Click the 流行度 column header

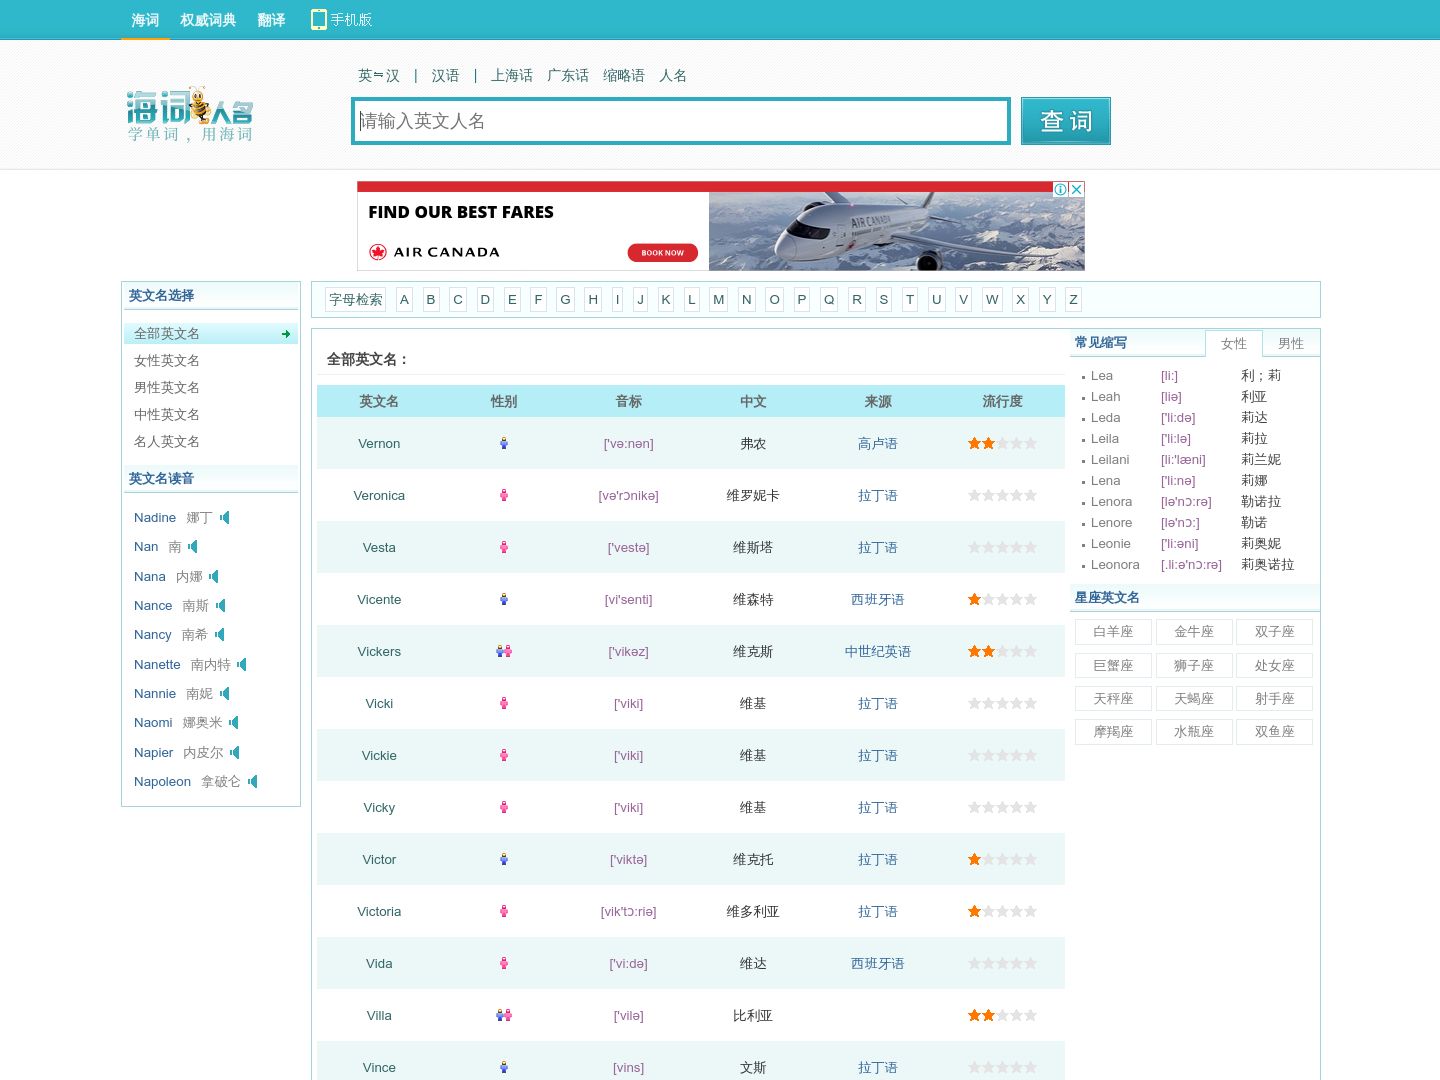tap(1002, 401)
